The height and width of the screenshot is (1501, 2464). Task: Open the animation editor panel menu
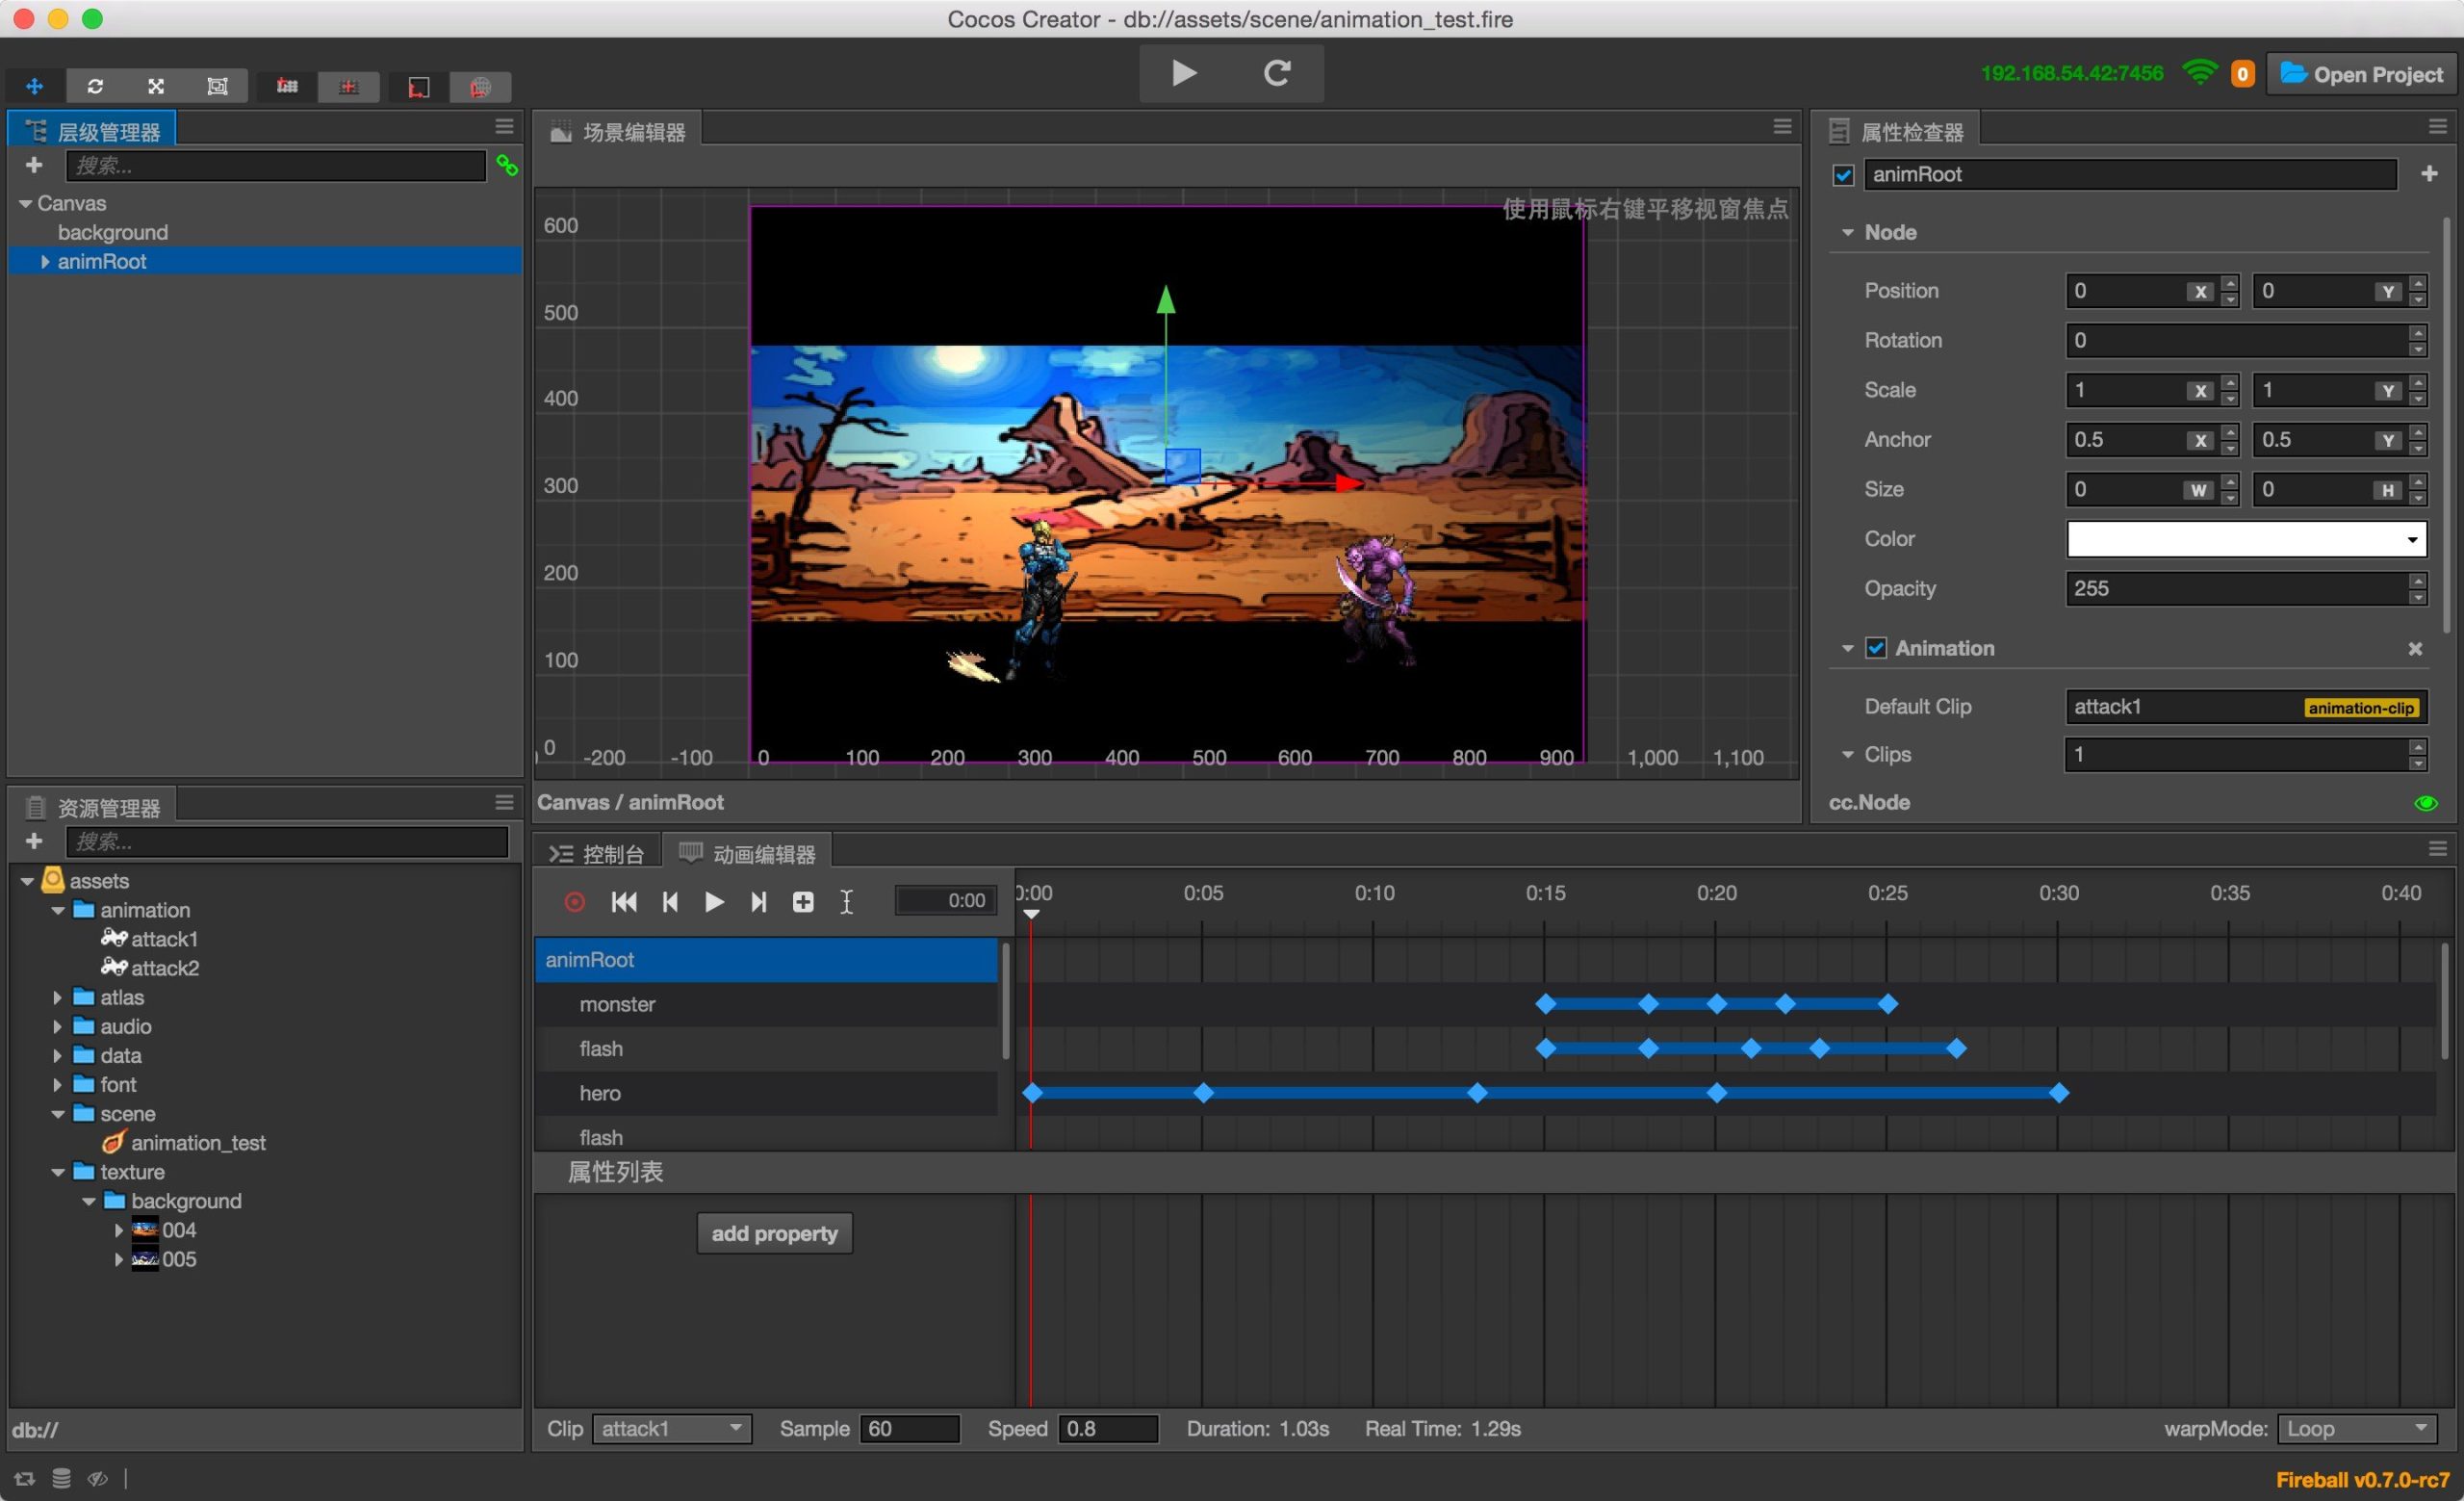(x=2437, y=849)
